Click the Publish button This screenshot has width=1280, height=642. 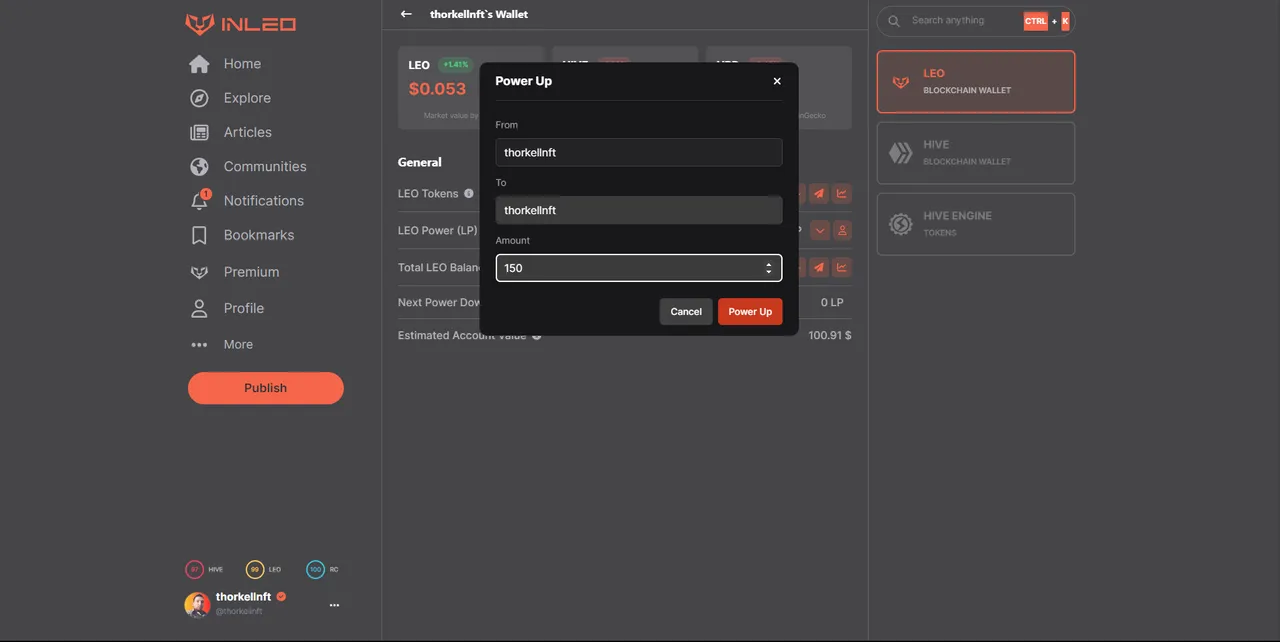pos(266,388)
